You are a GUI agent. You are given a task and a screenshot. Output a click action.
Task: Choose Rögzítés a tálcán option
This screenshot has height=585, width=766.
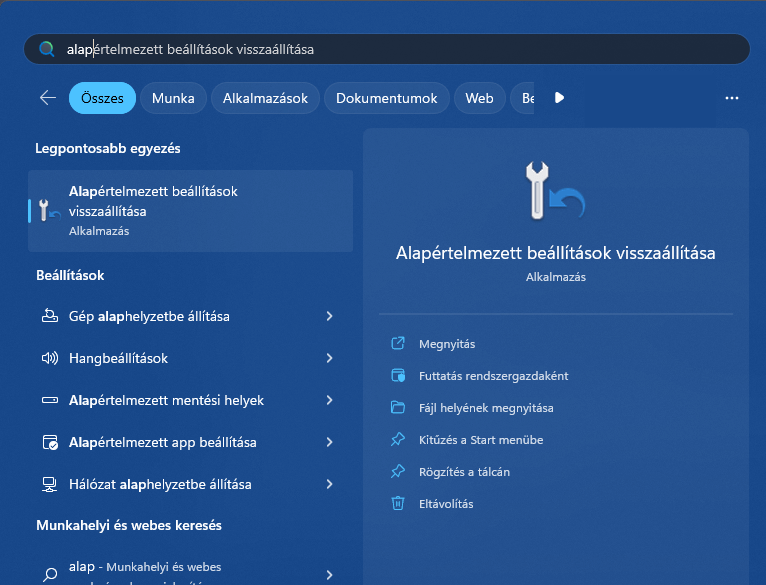pyautogui.click(x=465, y=472)
